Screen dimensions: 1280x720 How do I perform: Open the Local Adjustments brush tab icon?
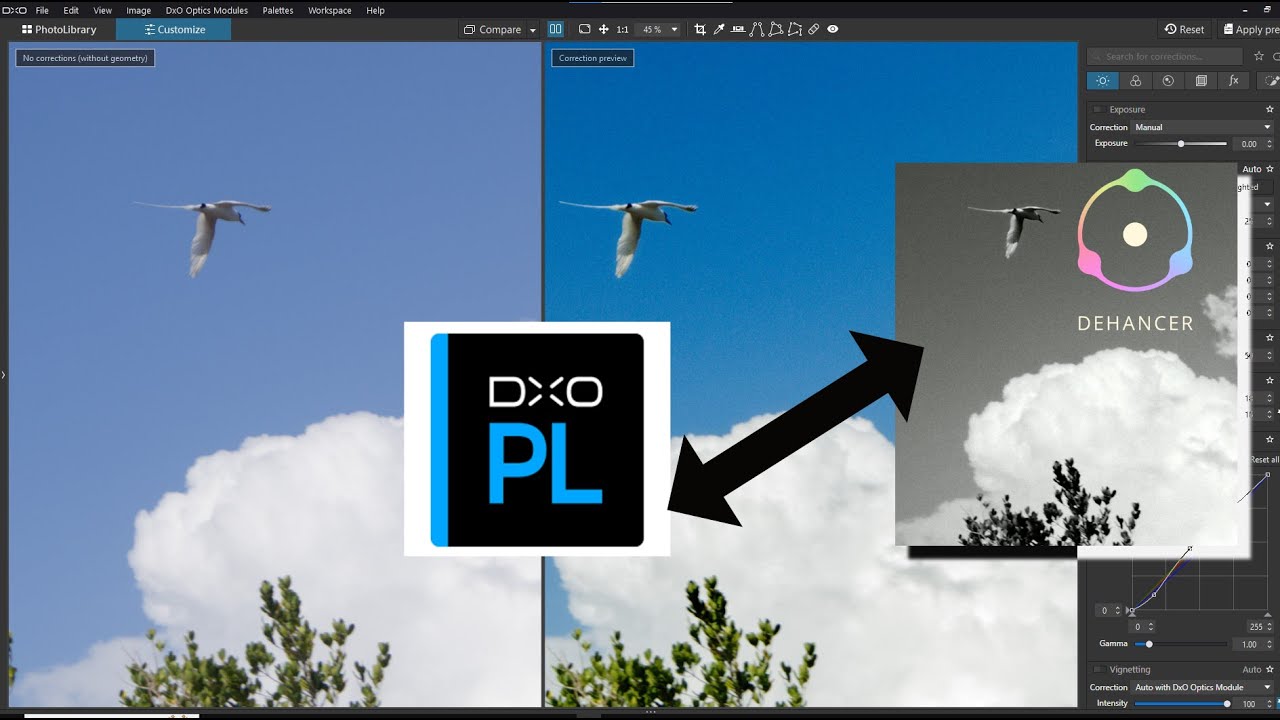[x=1268, y=81]
